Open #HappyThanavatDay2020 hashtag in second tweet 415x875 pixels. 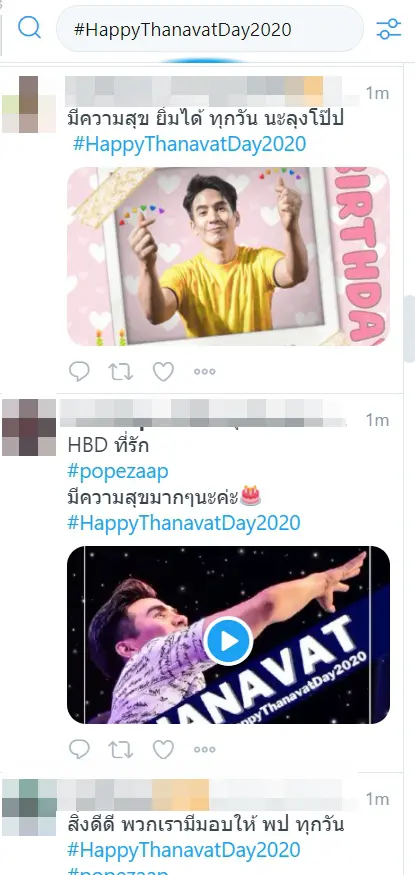[x=184, y=523]
